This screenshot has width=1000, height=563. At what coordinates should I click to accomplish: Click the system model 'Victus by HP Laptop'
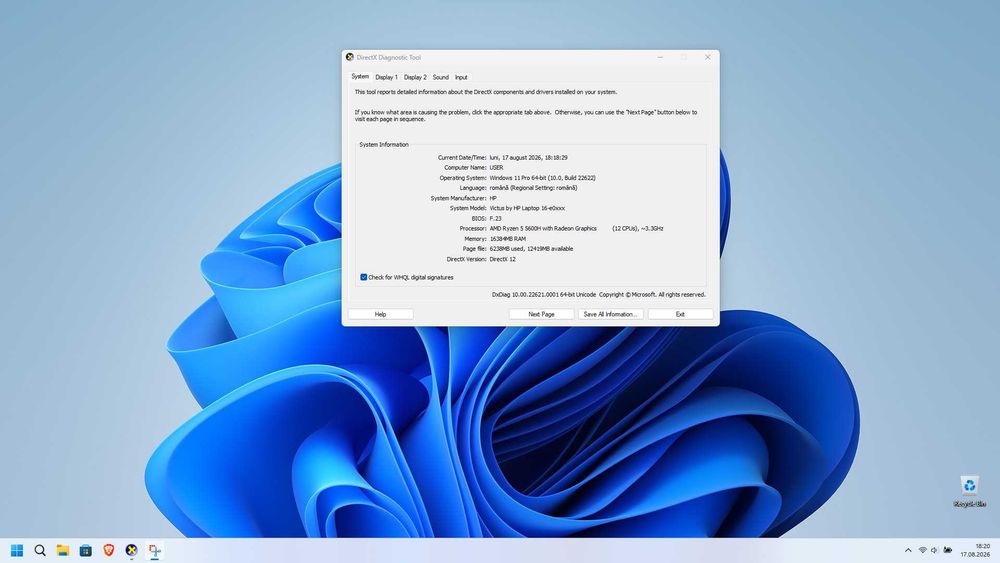pos(527,208)
